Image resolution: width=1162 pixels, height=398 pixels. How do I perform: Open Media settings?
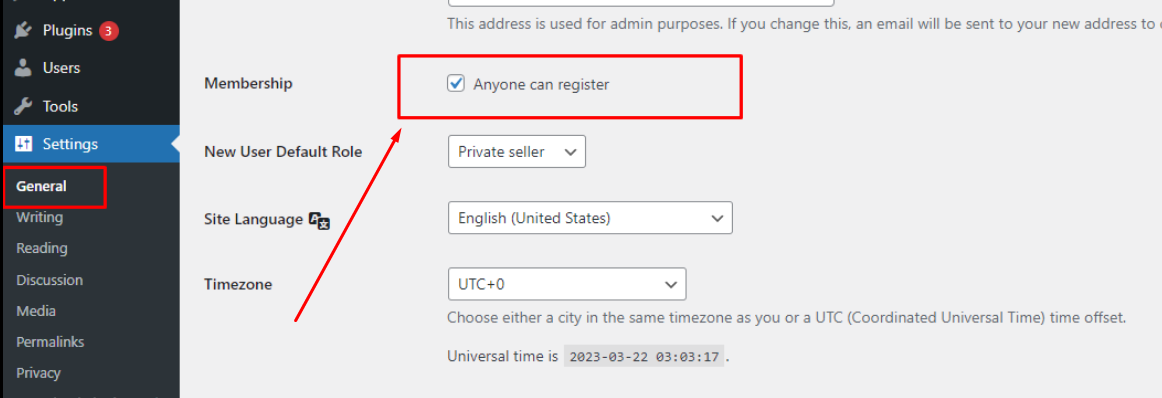click(36, 311)
